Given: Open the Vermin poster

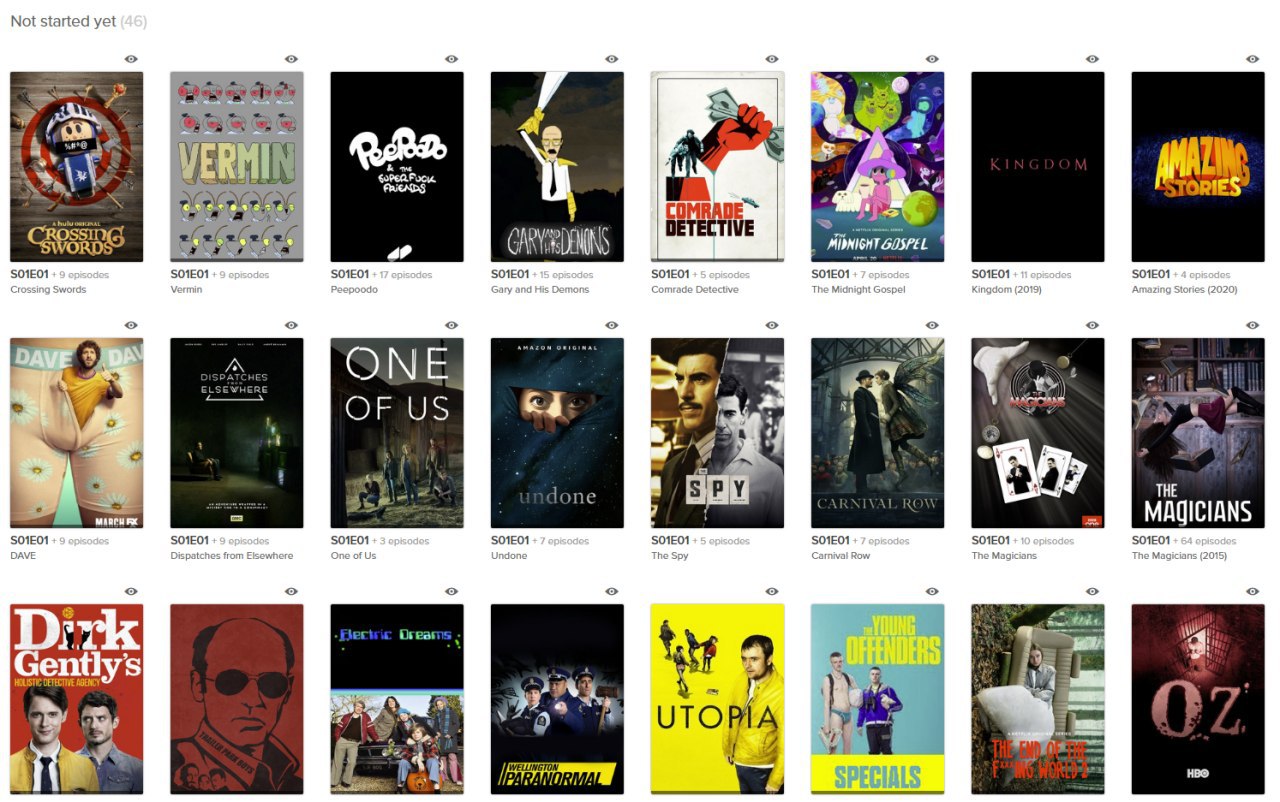Looking at the screenshot, I should 237,167.
